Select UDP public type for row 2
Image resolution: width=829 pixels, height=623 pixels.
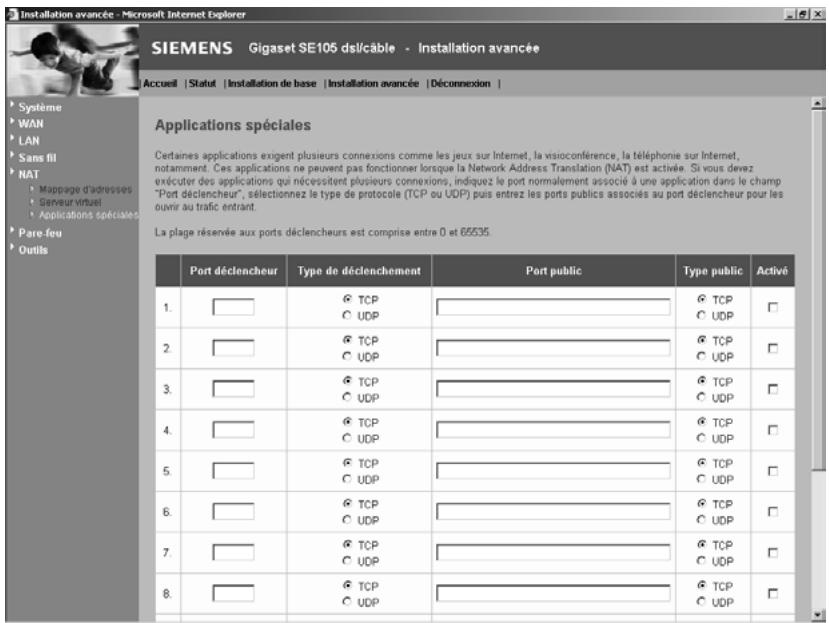701,356
